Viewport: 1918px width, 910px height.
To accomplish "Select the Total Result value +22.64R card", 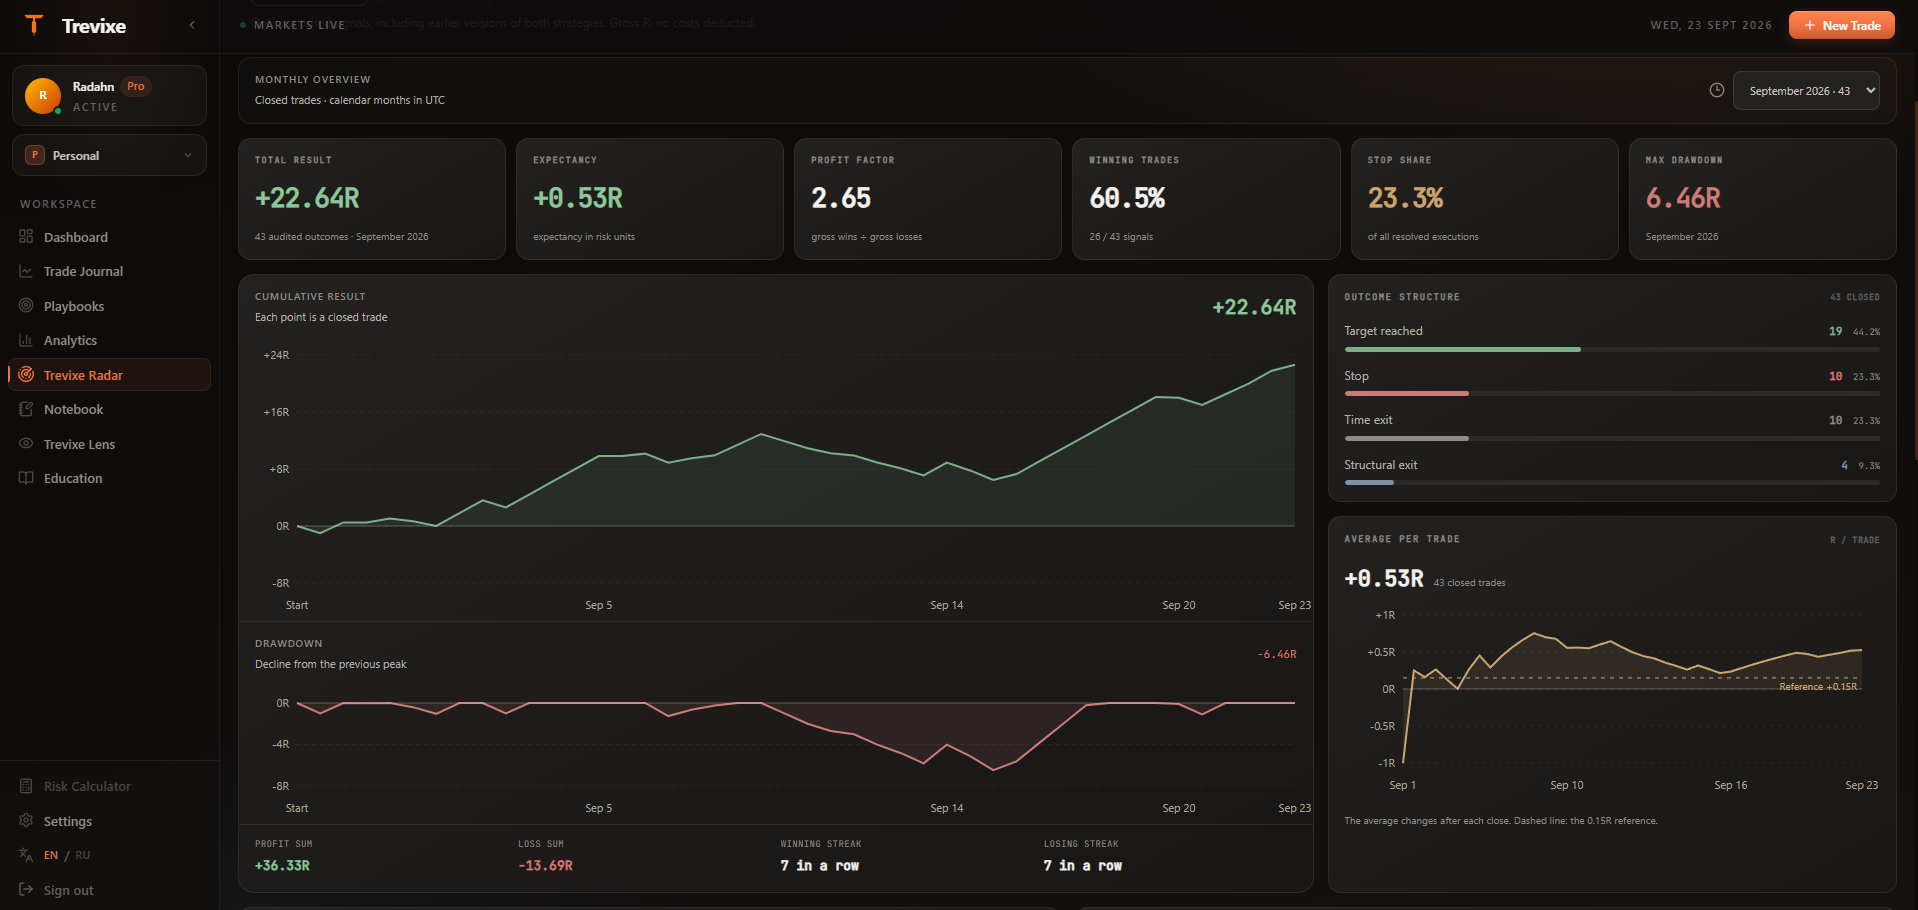I will click(372, 199).
